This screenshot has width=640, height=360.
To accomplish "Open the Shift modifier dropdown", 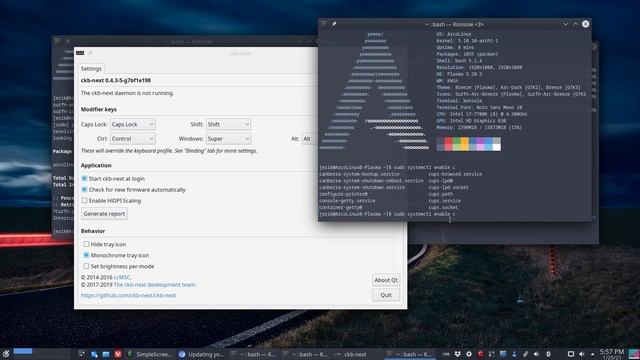I will click(x=228, y=124).
